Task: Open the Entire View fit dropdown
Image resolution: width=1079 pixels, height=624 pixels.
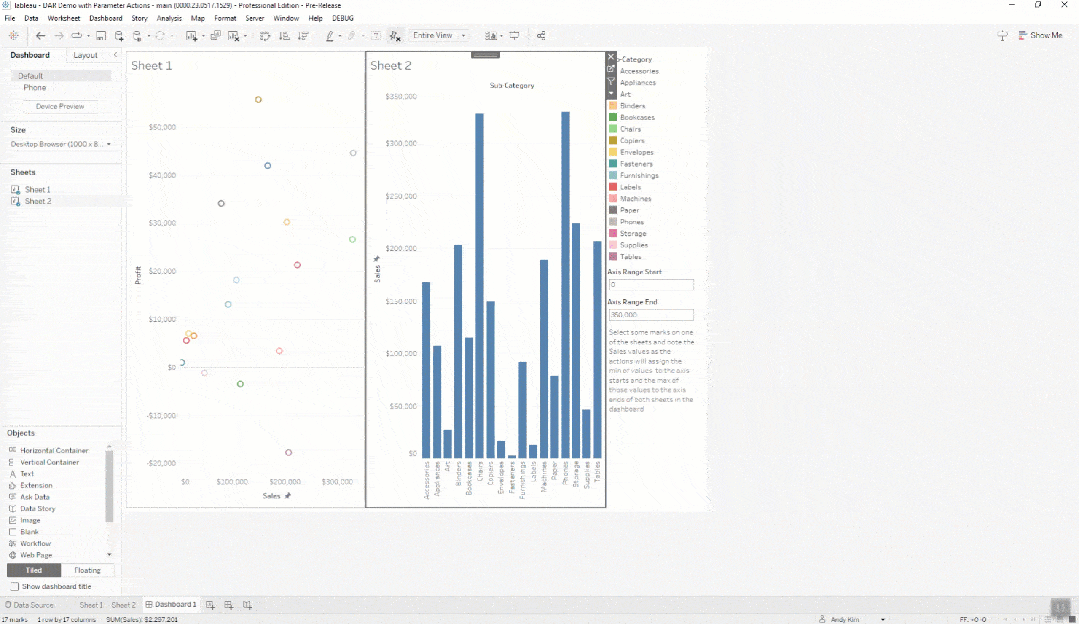Action: [x=440, y=36]
